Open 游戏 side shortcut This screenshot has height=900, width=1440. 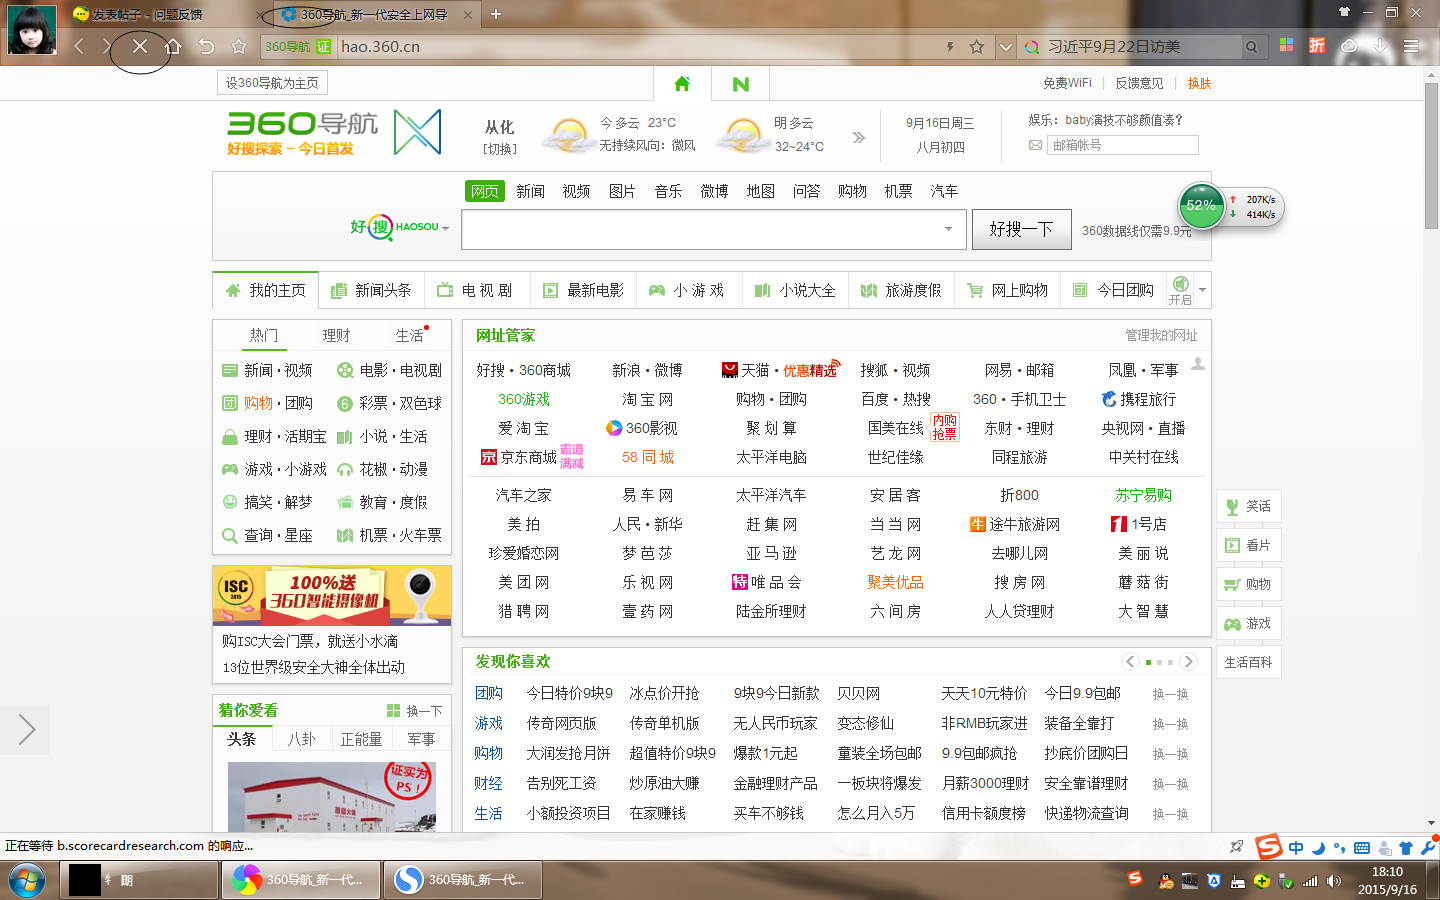(1248, 623)
